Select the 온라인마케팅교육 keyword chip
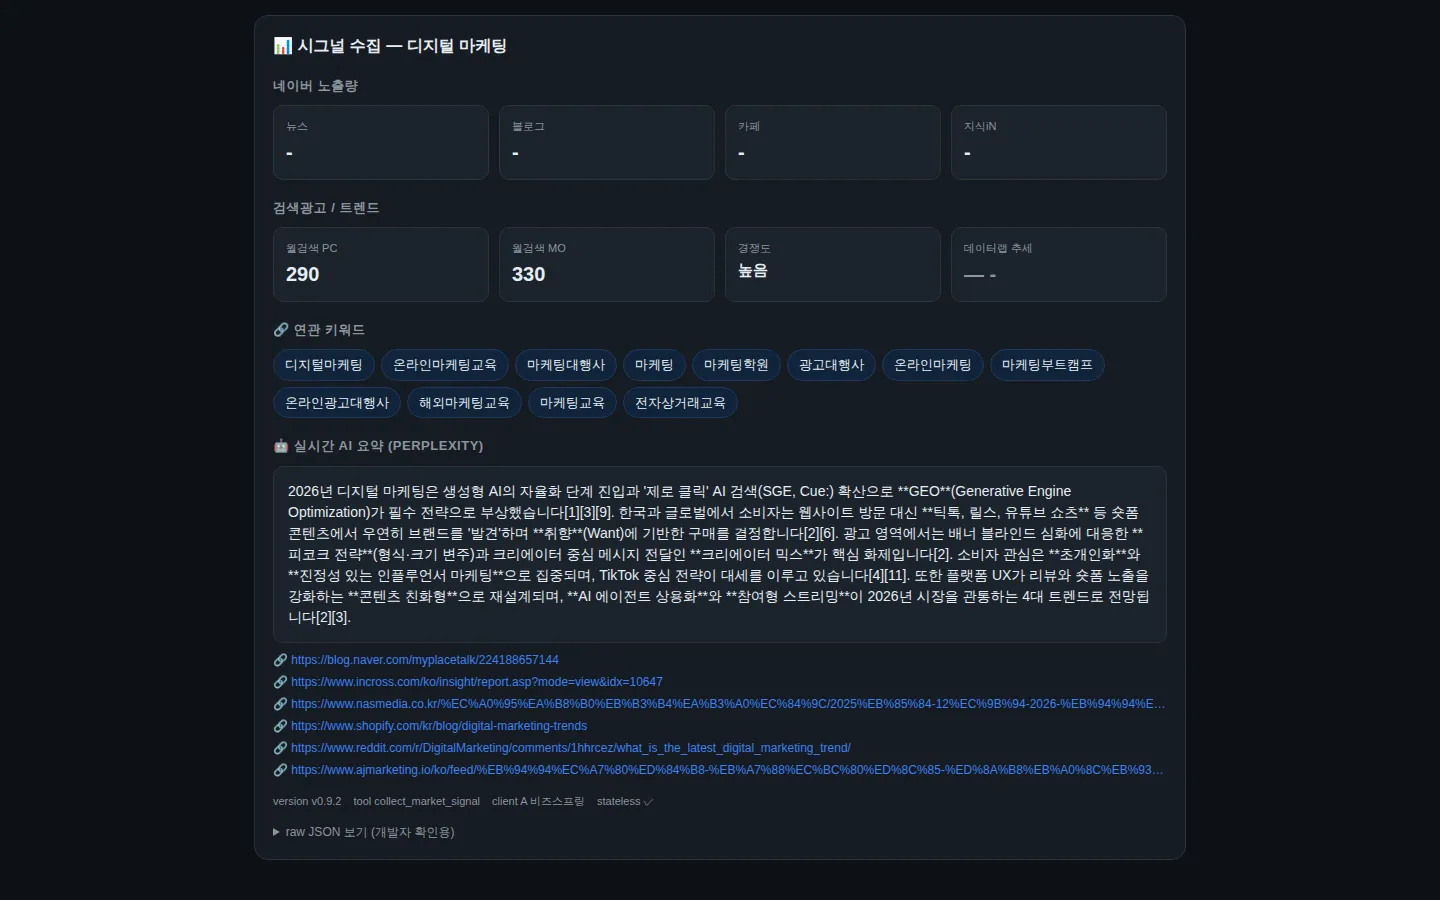 tap(445, 365)
